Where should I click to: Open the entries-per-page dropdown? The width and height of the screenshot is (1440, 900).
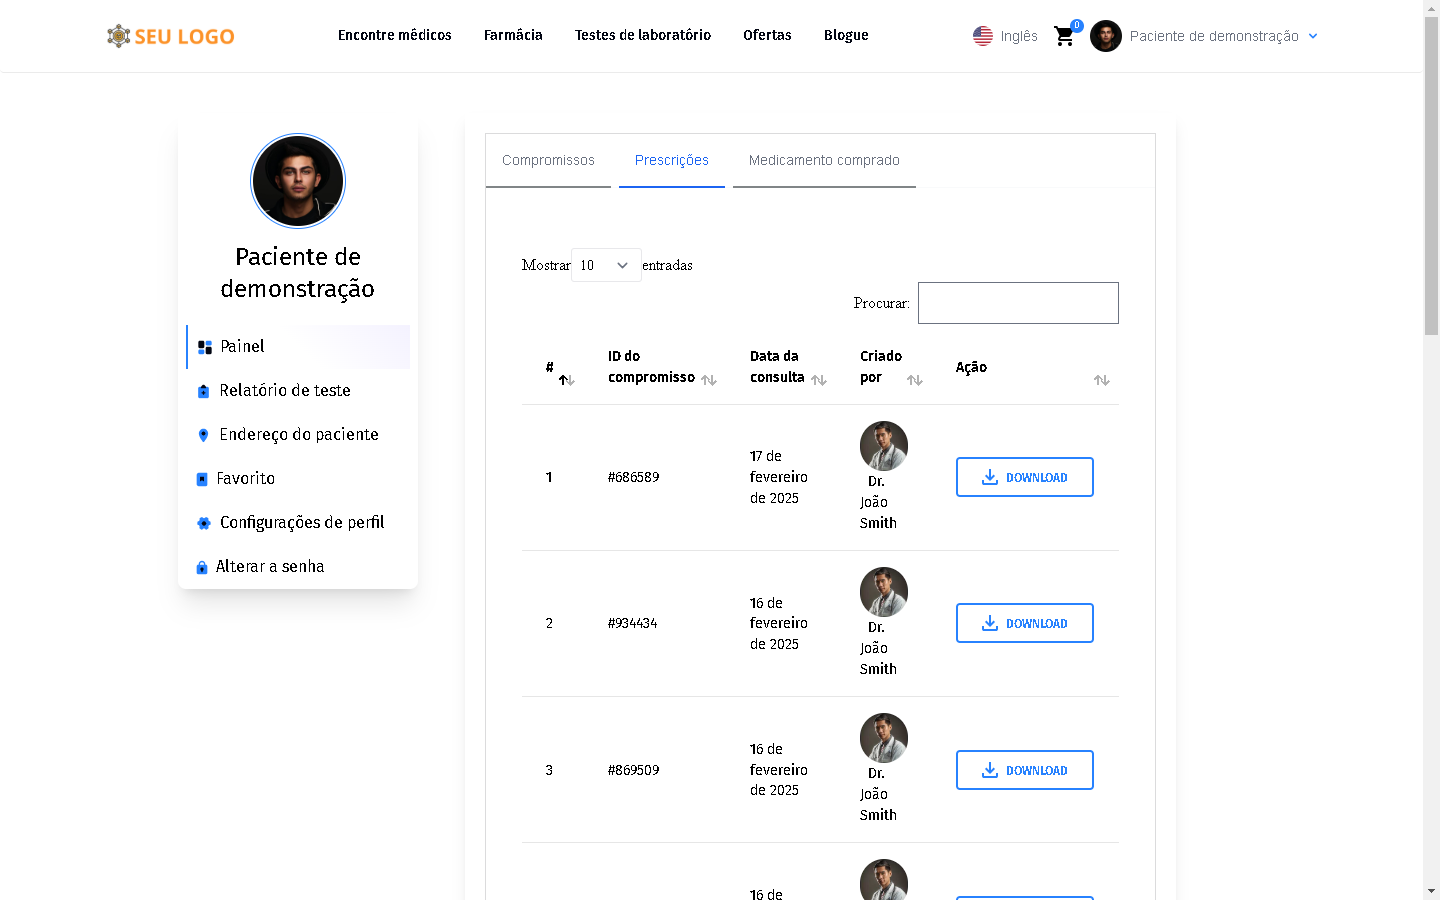coord(606,265)
